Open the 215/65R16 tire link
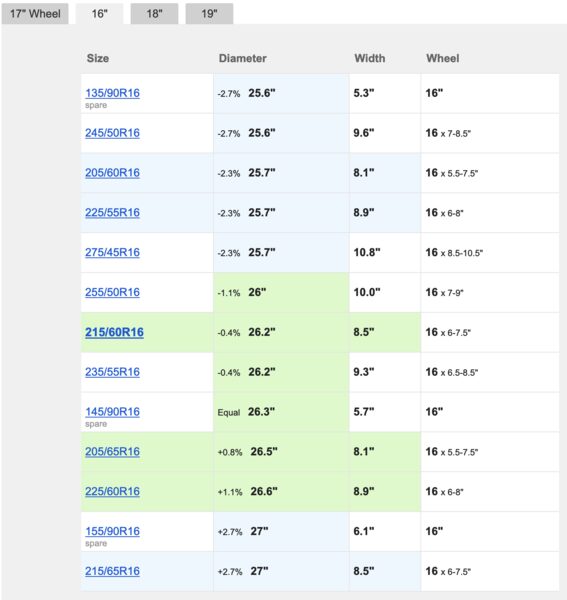567x600 pixels. [x=112, y=571]
